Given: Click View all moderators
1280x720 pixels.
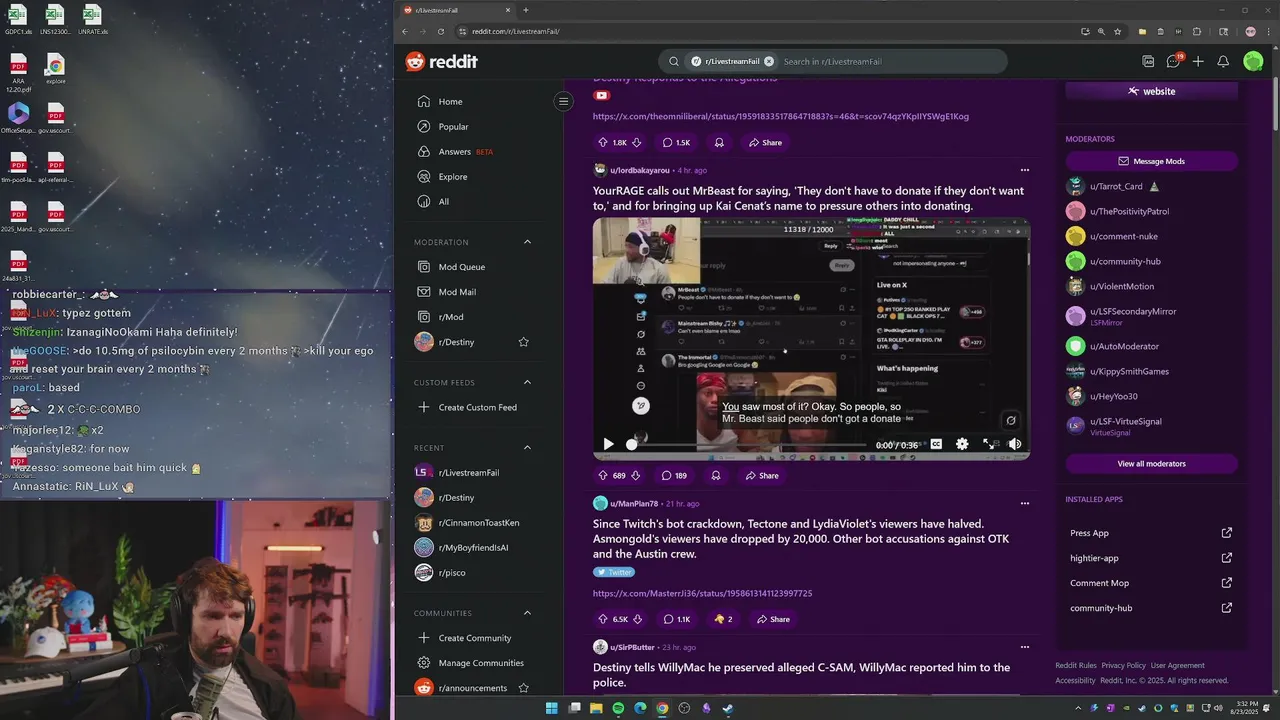Looking at the screenshot, I should [1151, 464].
